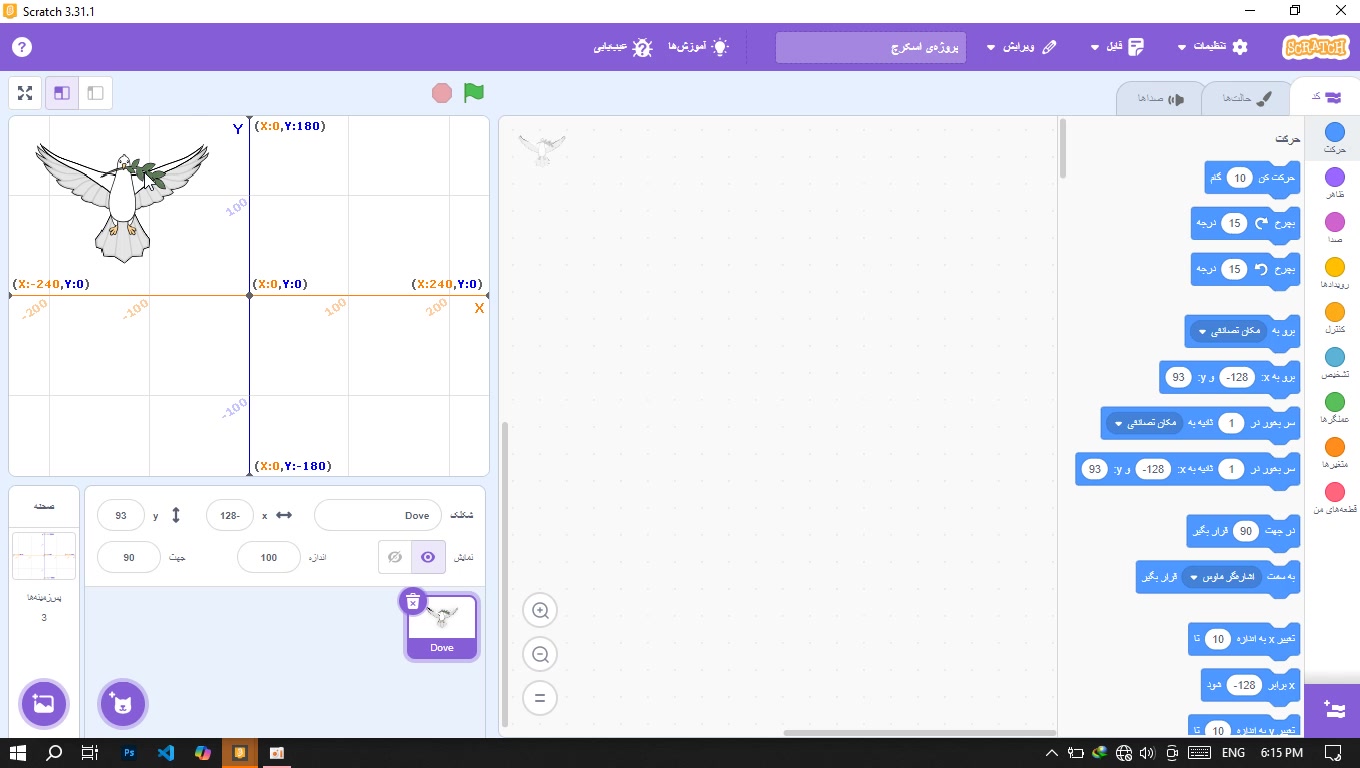Open the Edit (ویرایش) menu

click(1021, 47)
